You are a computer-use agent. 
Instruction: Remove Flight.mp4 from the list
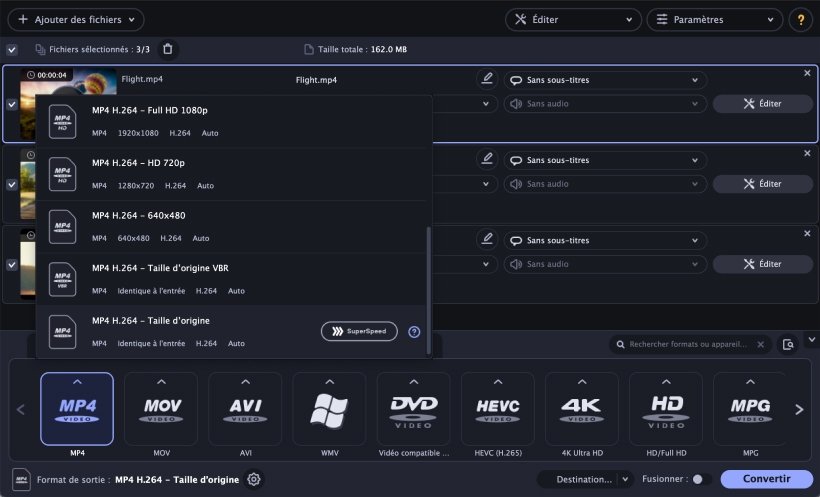pyautogui.click(x=807, y=73)
